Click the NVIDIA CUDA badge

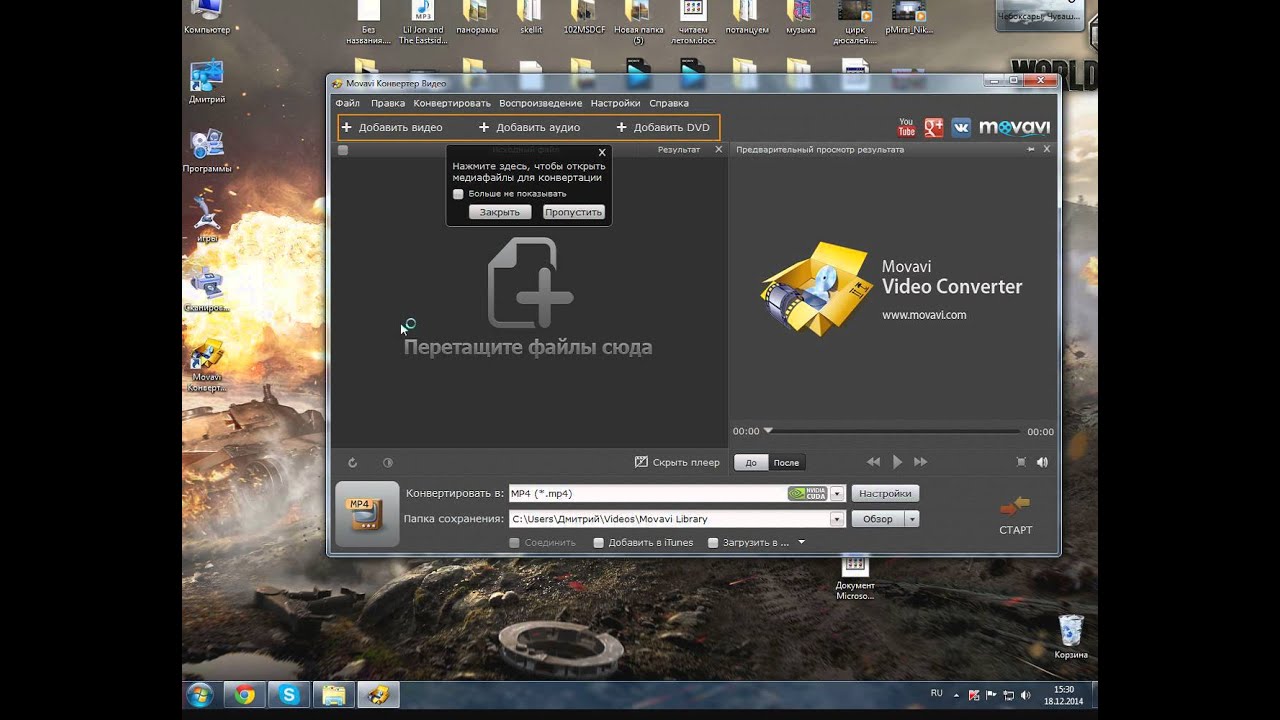[808, 493]
